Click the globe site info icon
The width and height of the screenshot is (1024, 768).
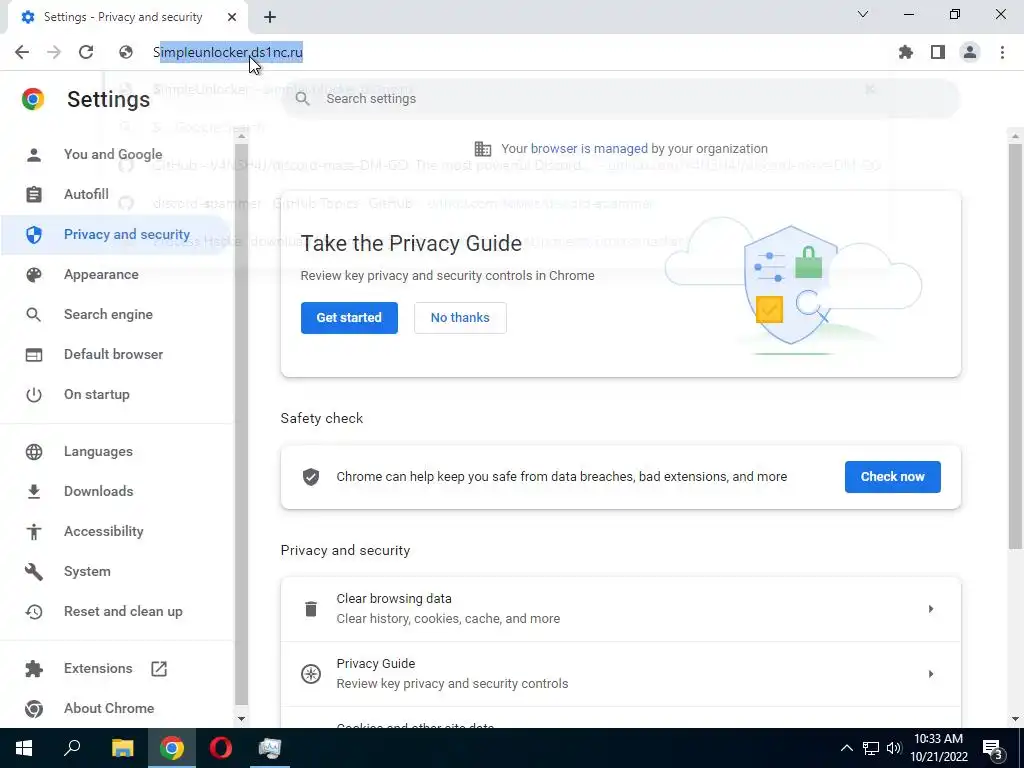(126, 52)
